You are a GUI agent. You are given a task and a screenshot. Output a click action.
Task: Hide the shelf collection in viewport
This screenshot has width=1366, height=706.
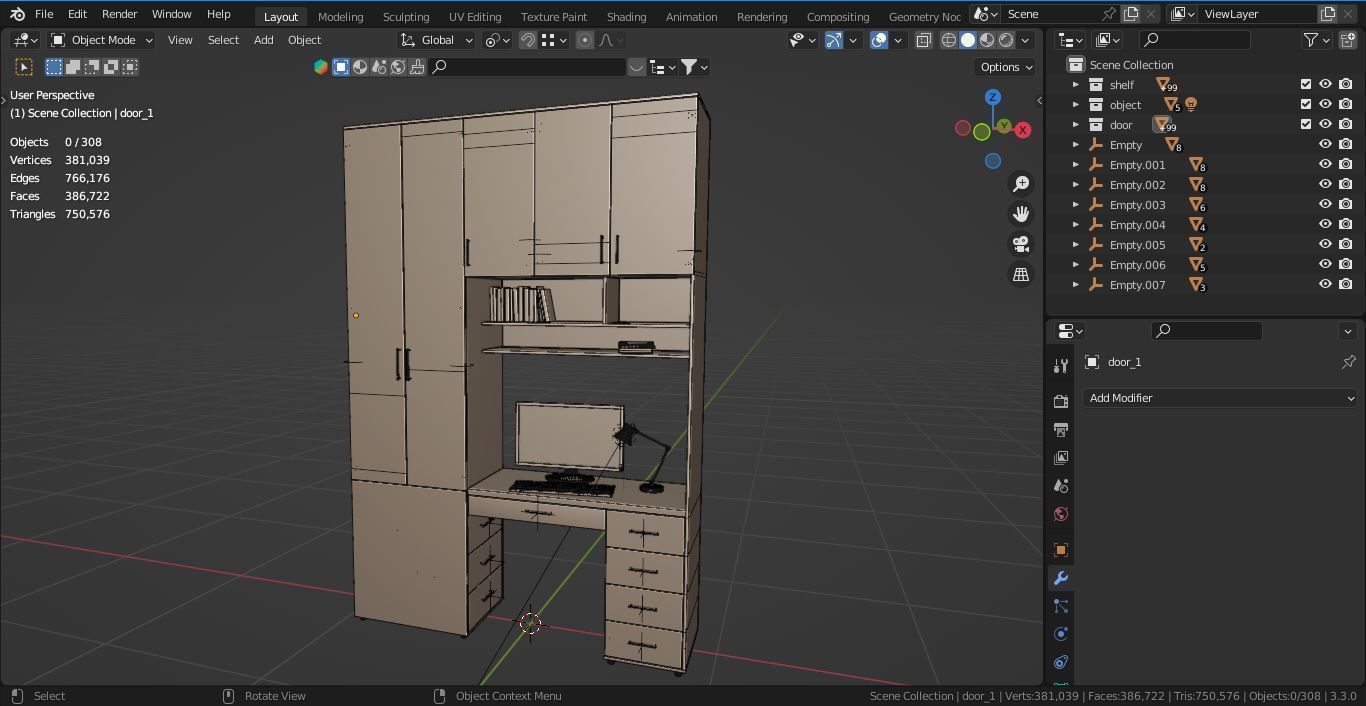(x=1326, y=85)
